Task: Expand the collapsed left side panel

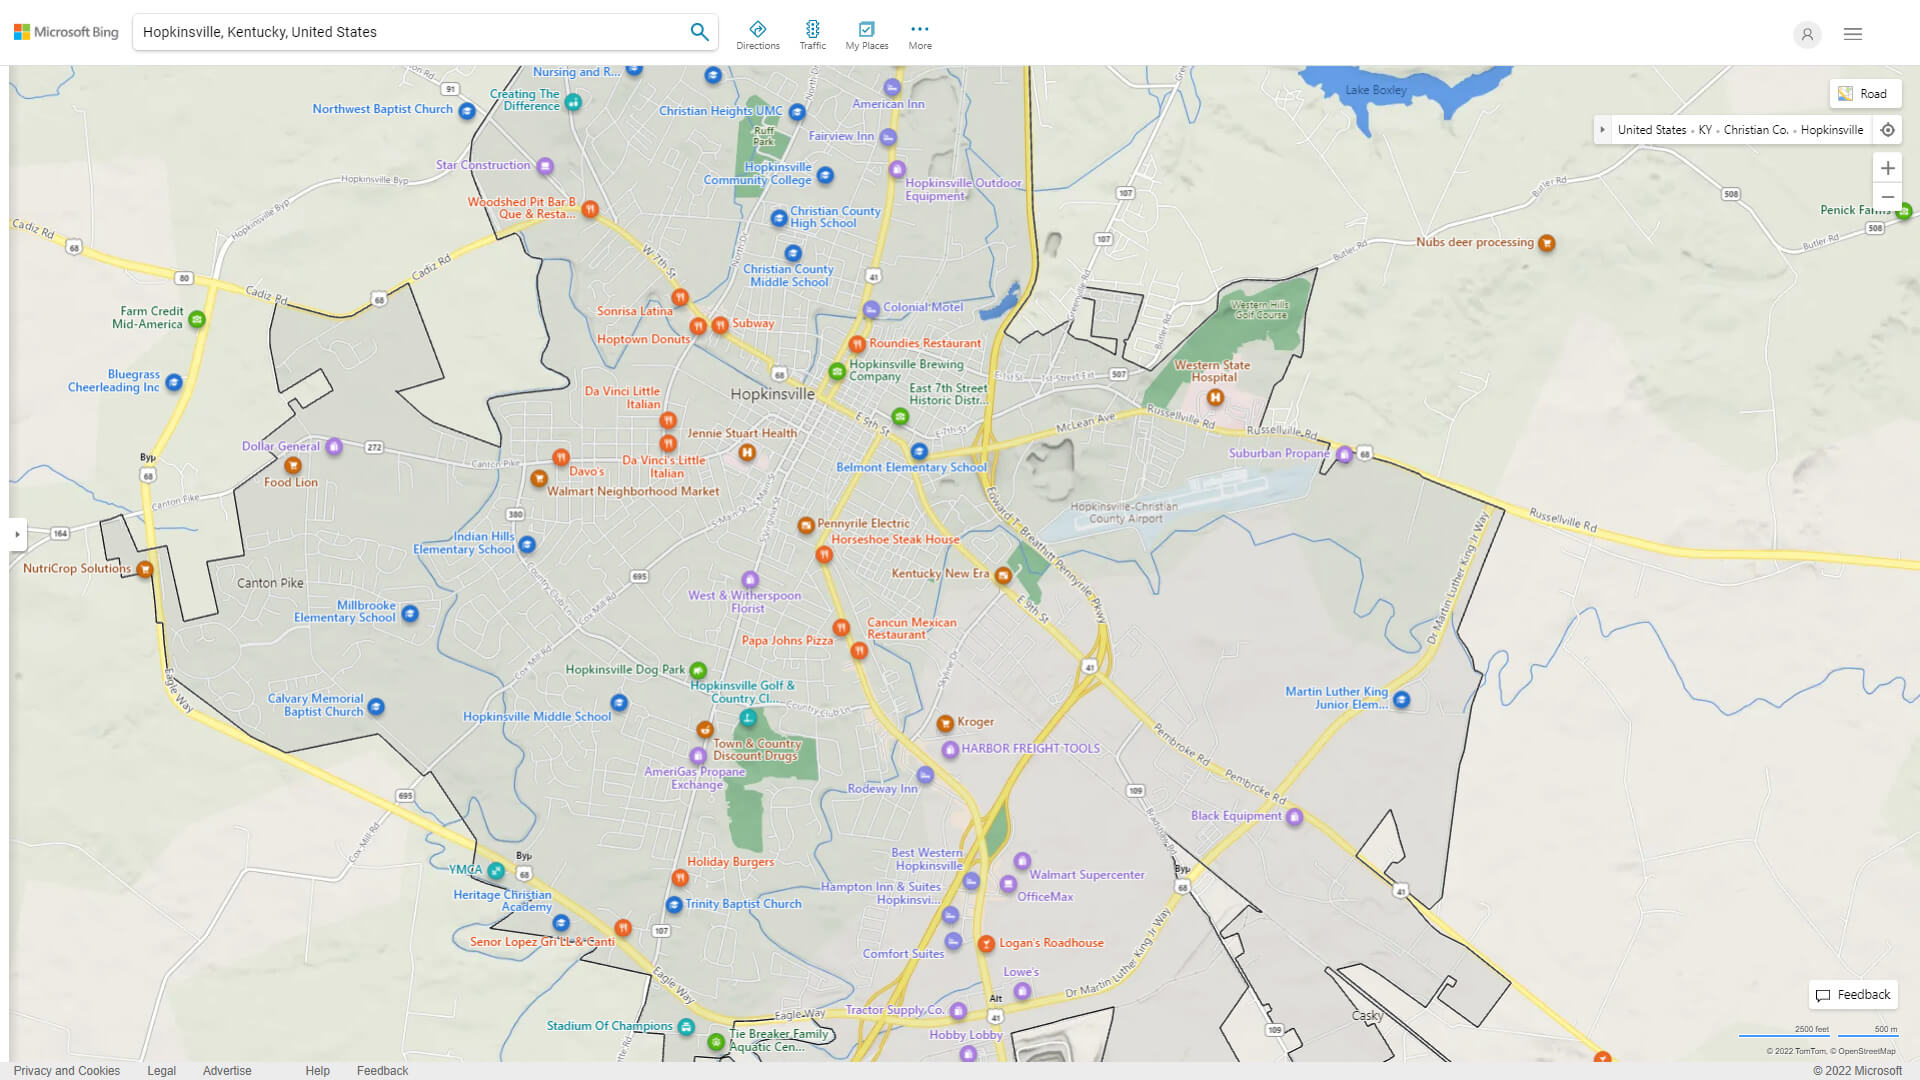Action: coord(17,535)
